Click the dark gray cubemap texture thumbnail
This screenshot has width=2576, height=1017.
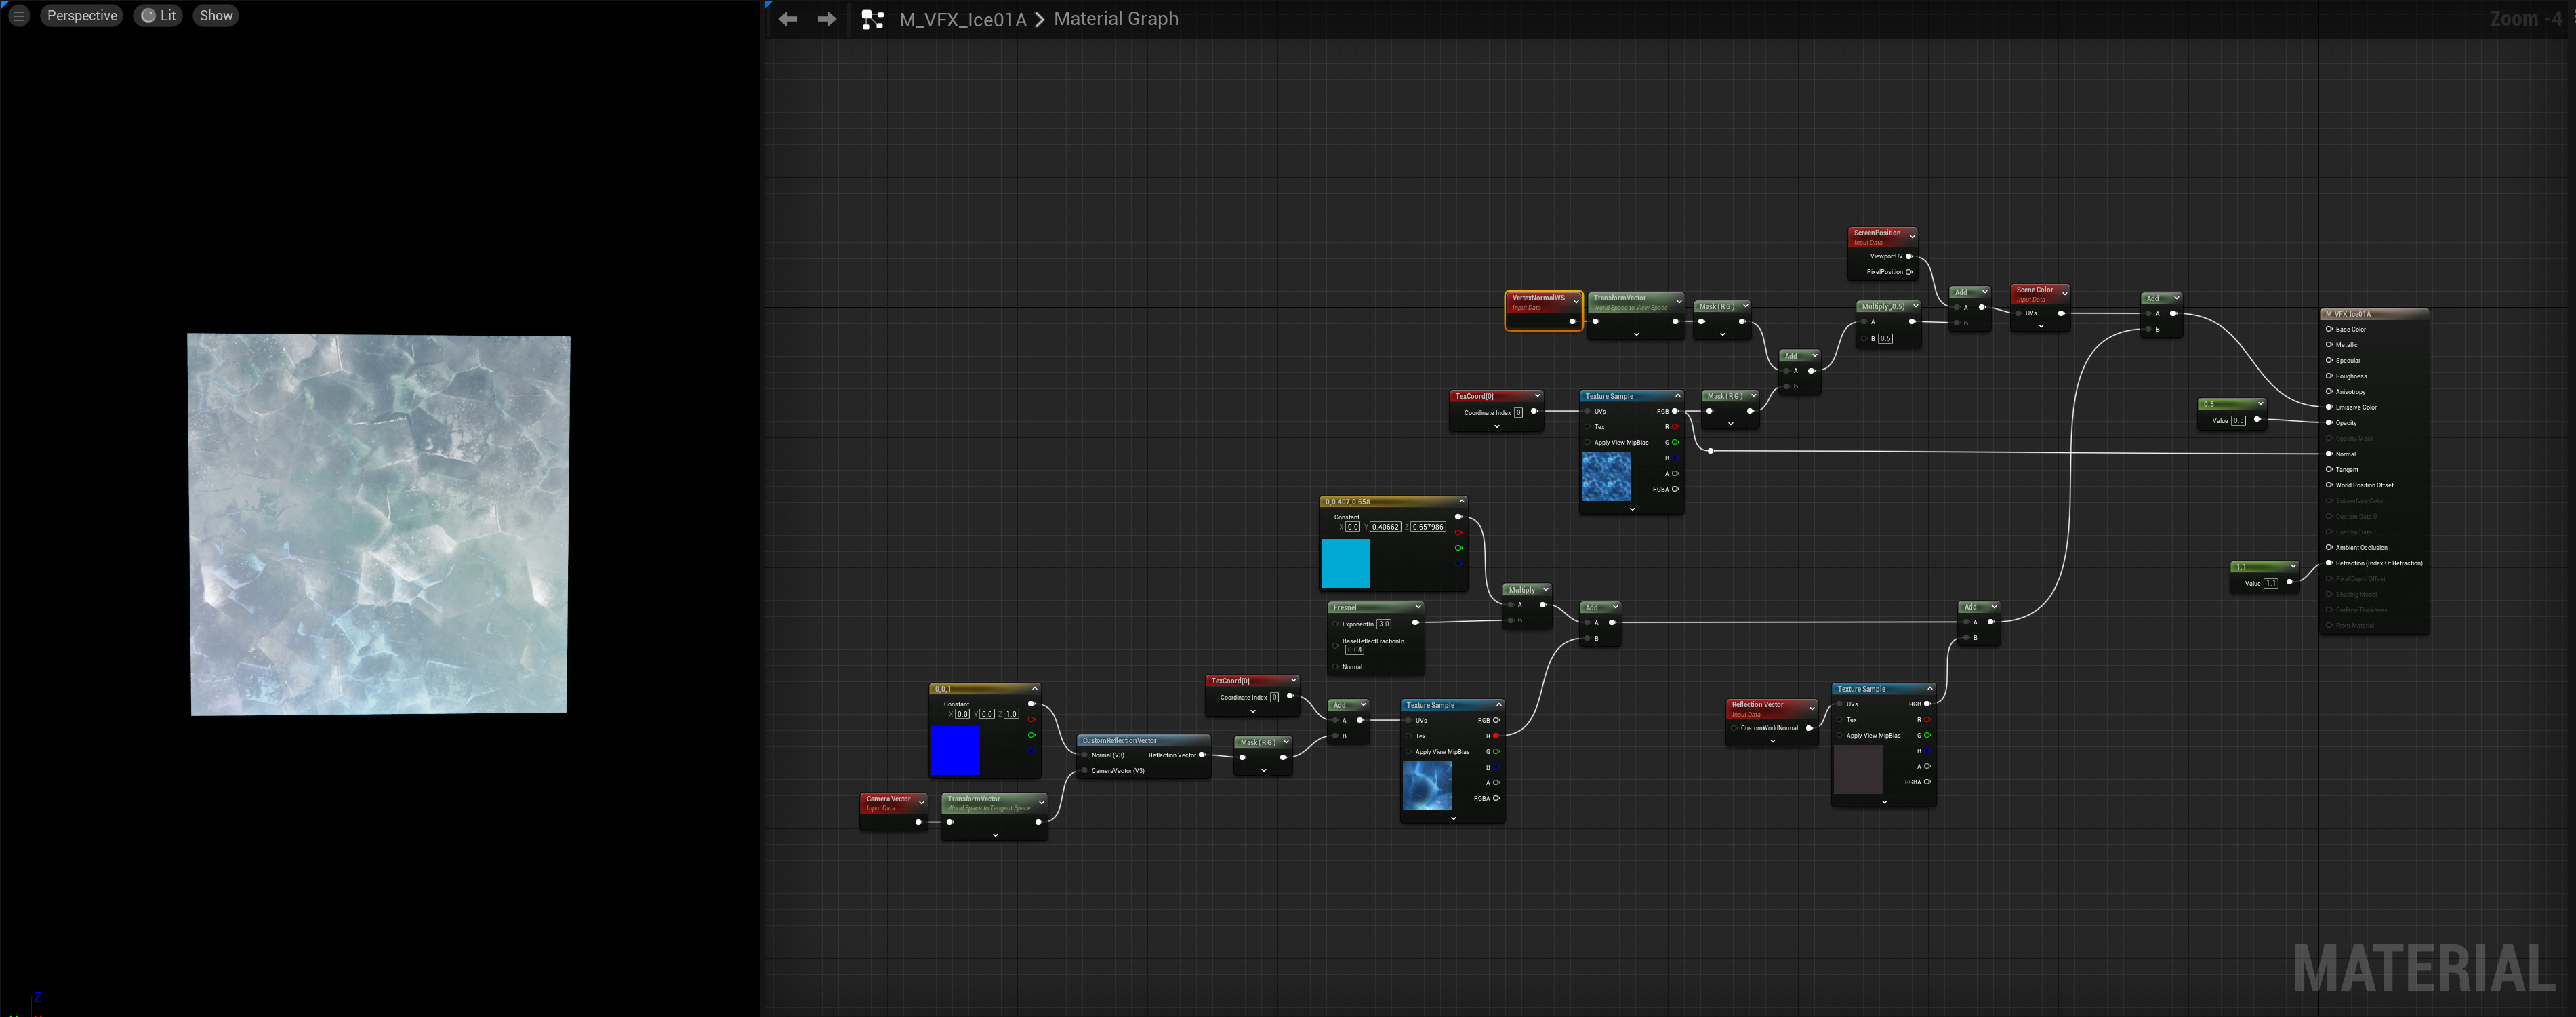(x=1858, y=770)
